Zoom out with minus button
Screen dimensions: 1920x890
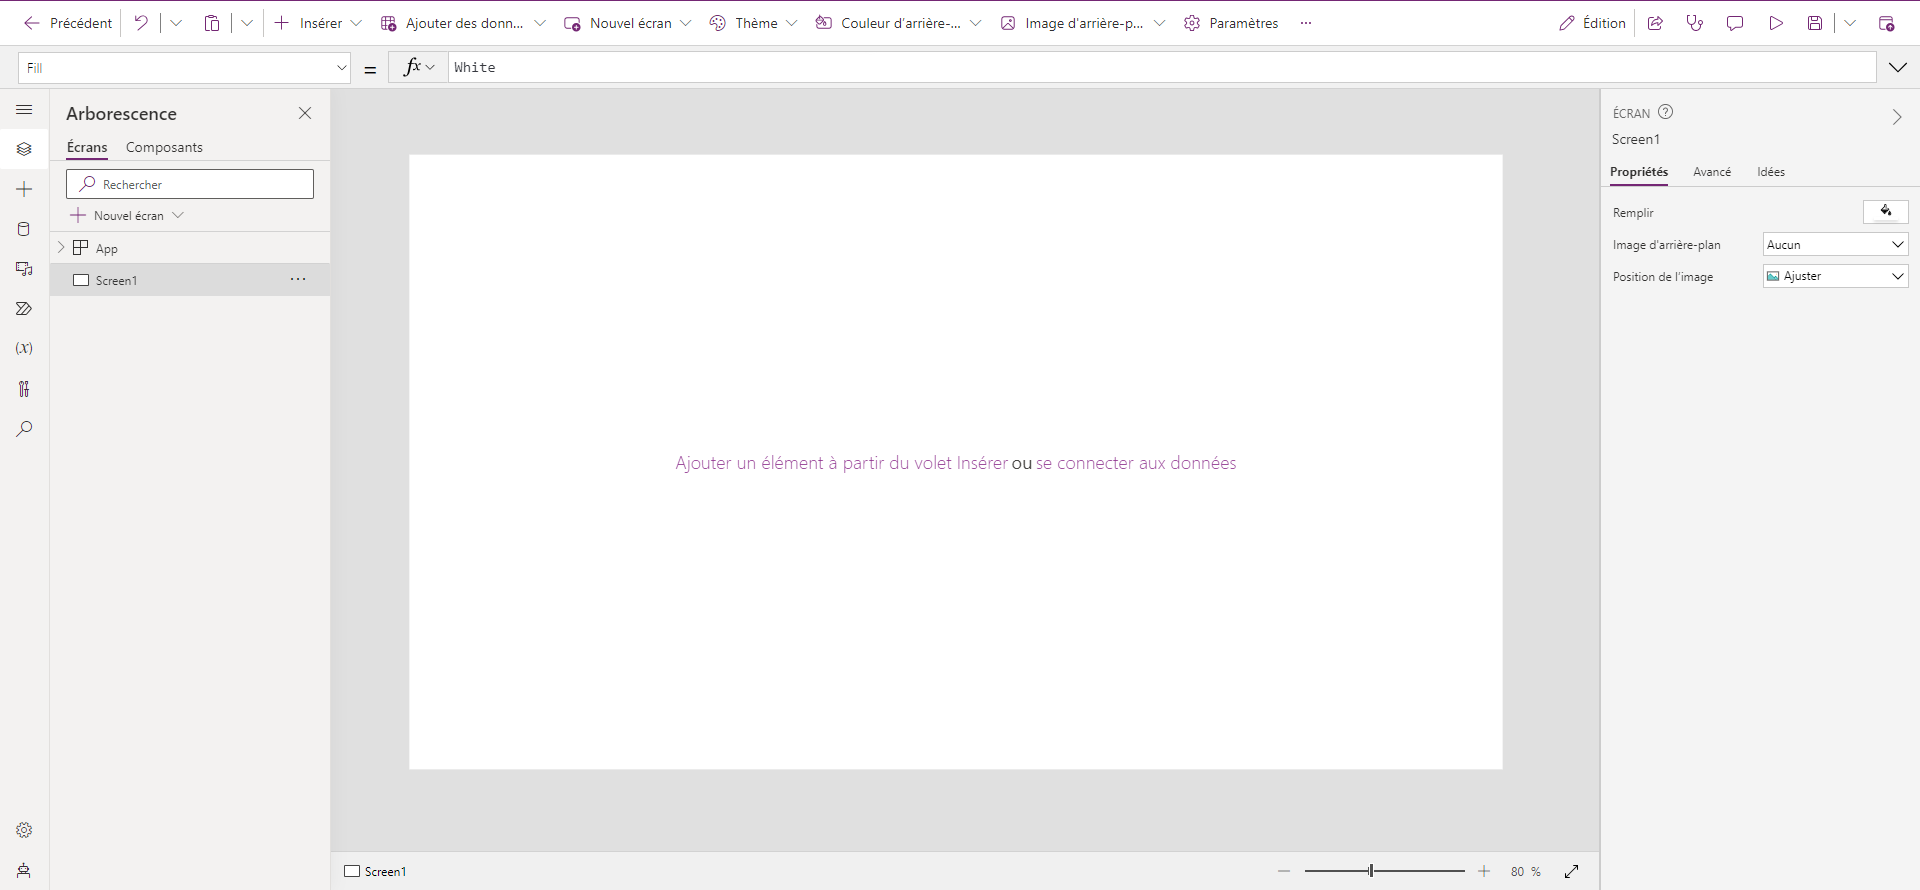(x=1284, y=871)
